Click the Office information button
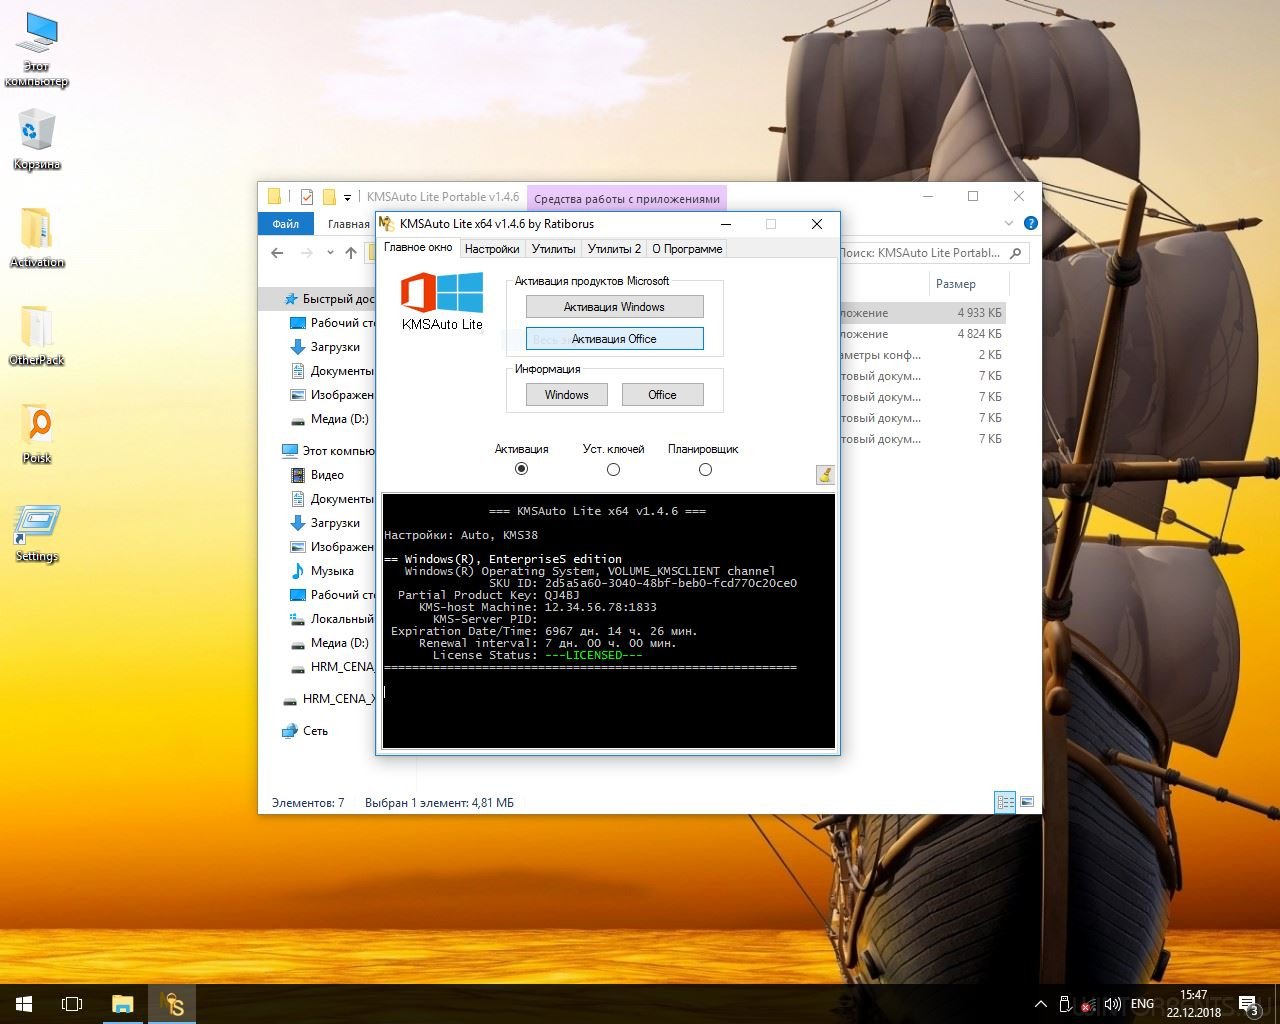Image resolution: width=1280 pixels, height=1024 pixels. click(662, 395)
